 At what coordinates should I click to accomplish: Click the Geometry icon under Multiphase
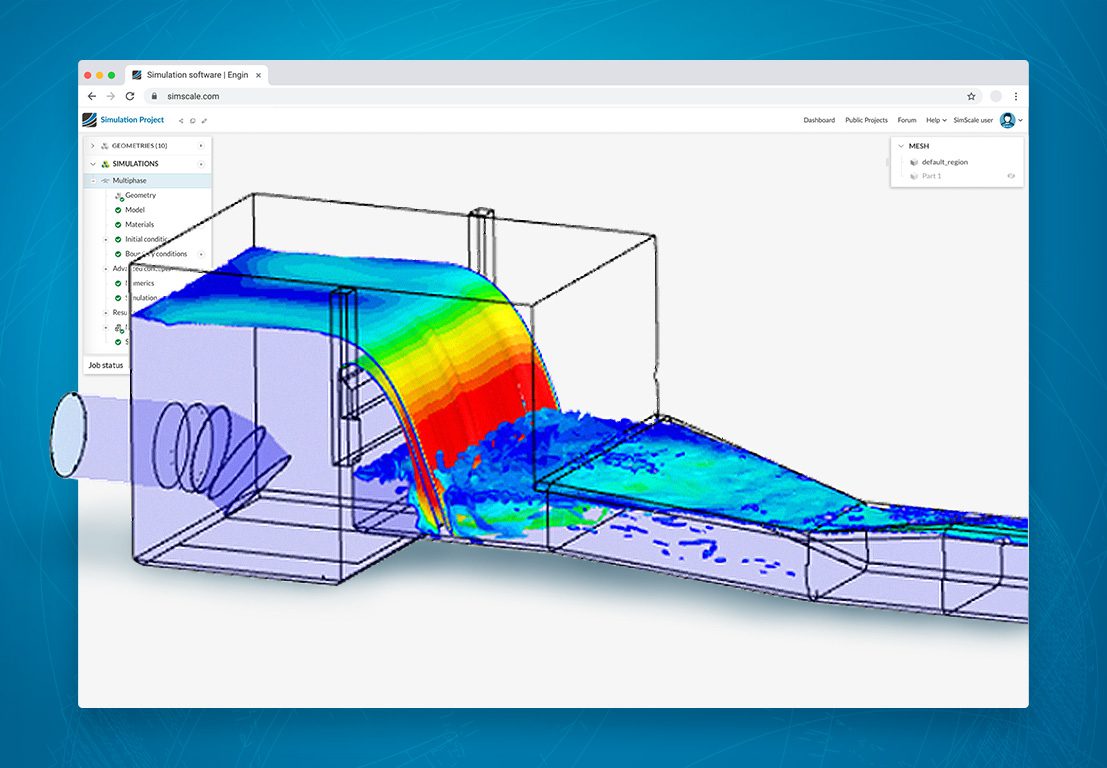(x=119, y=195)
